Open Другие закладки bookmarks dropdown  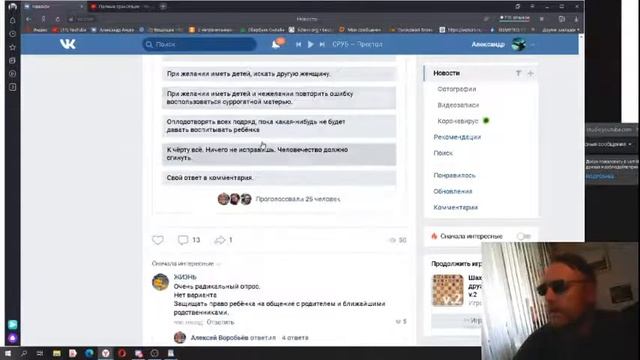click(x=560, y=30)
